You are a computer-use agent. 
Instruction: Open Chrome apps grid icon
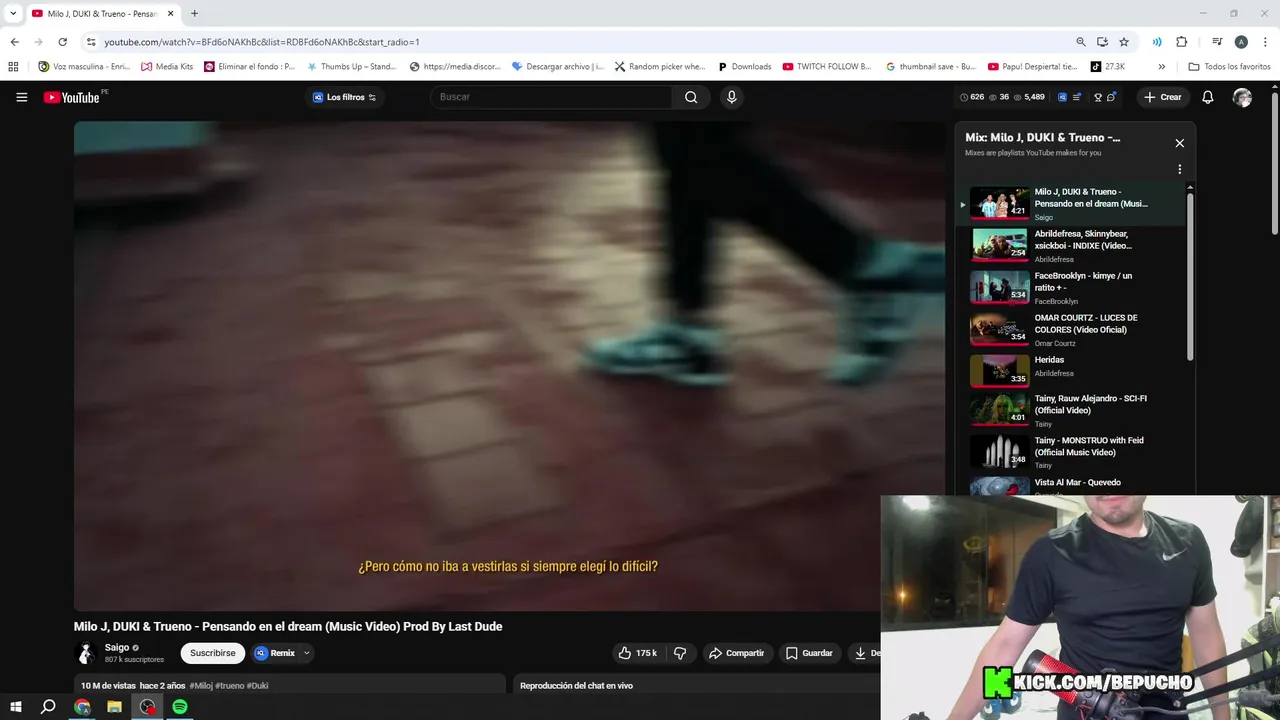[13, 67]
